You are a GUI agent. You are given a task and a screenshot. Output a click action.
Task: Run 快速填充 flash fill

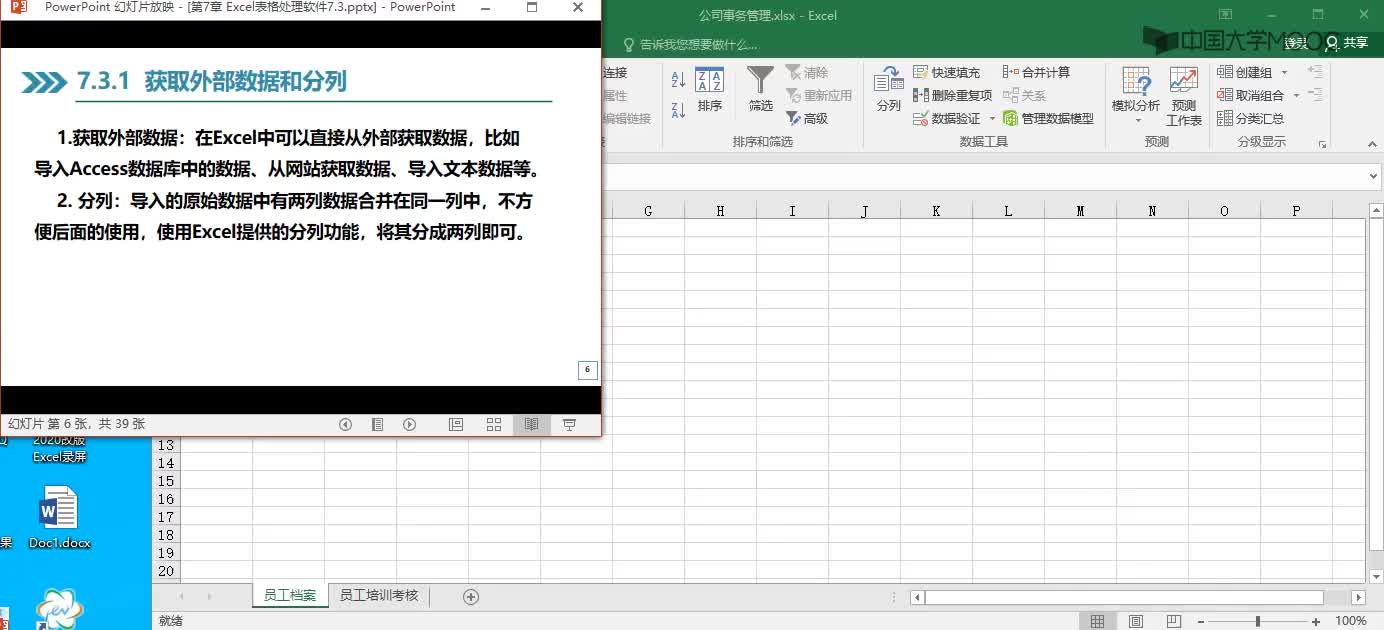coord(946,72)
